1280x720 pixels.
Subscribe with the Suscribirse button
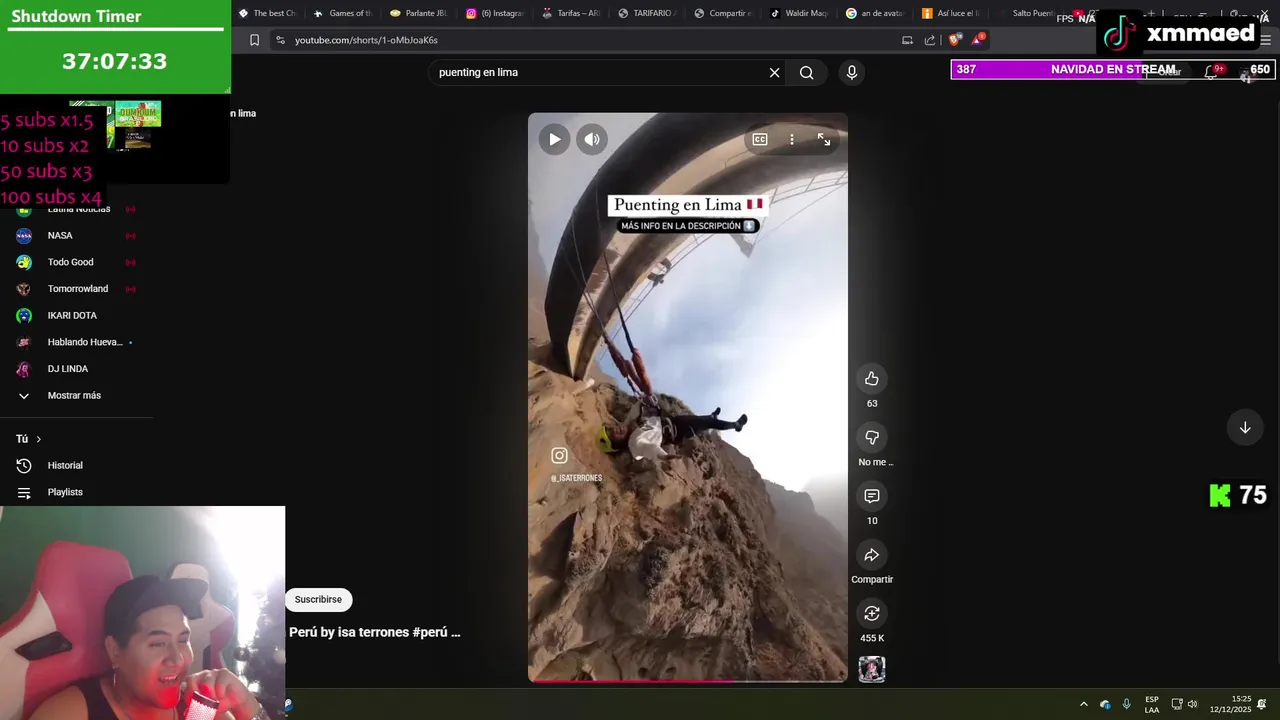coord(318,600)
